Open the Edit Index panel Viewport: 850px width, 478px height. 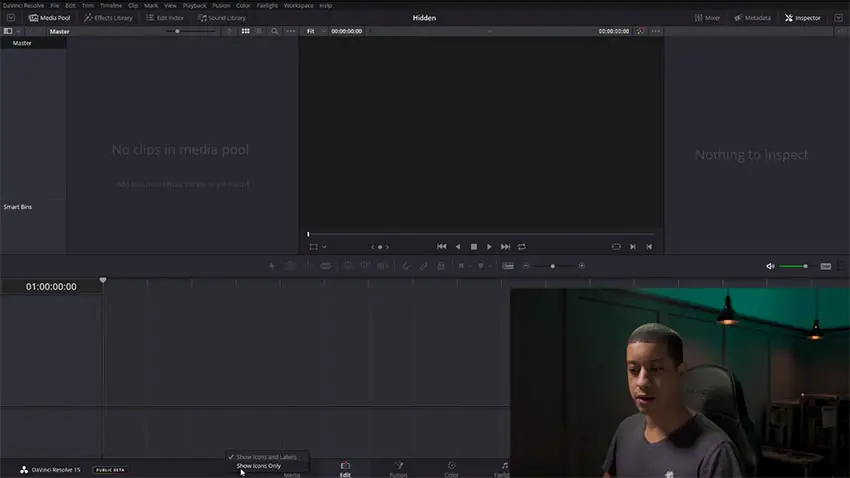pos(165,18)
